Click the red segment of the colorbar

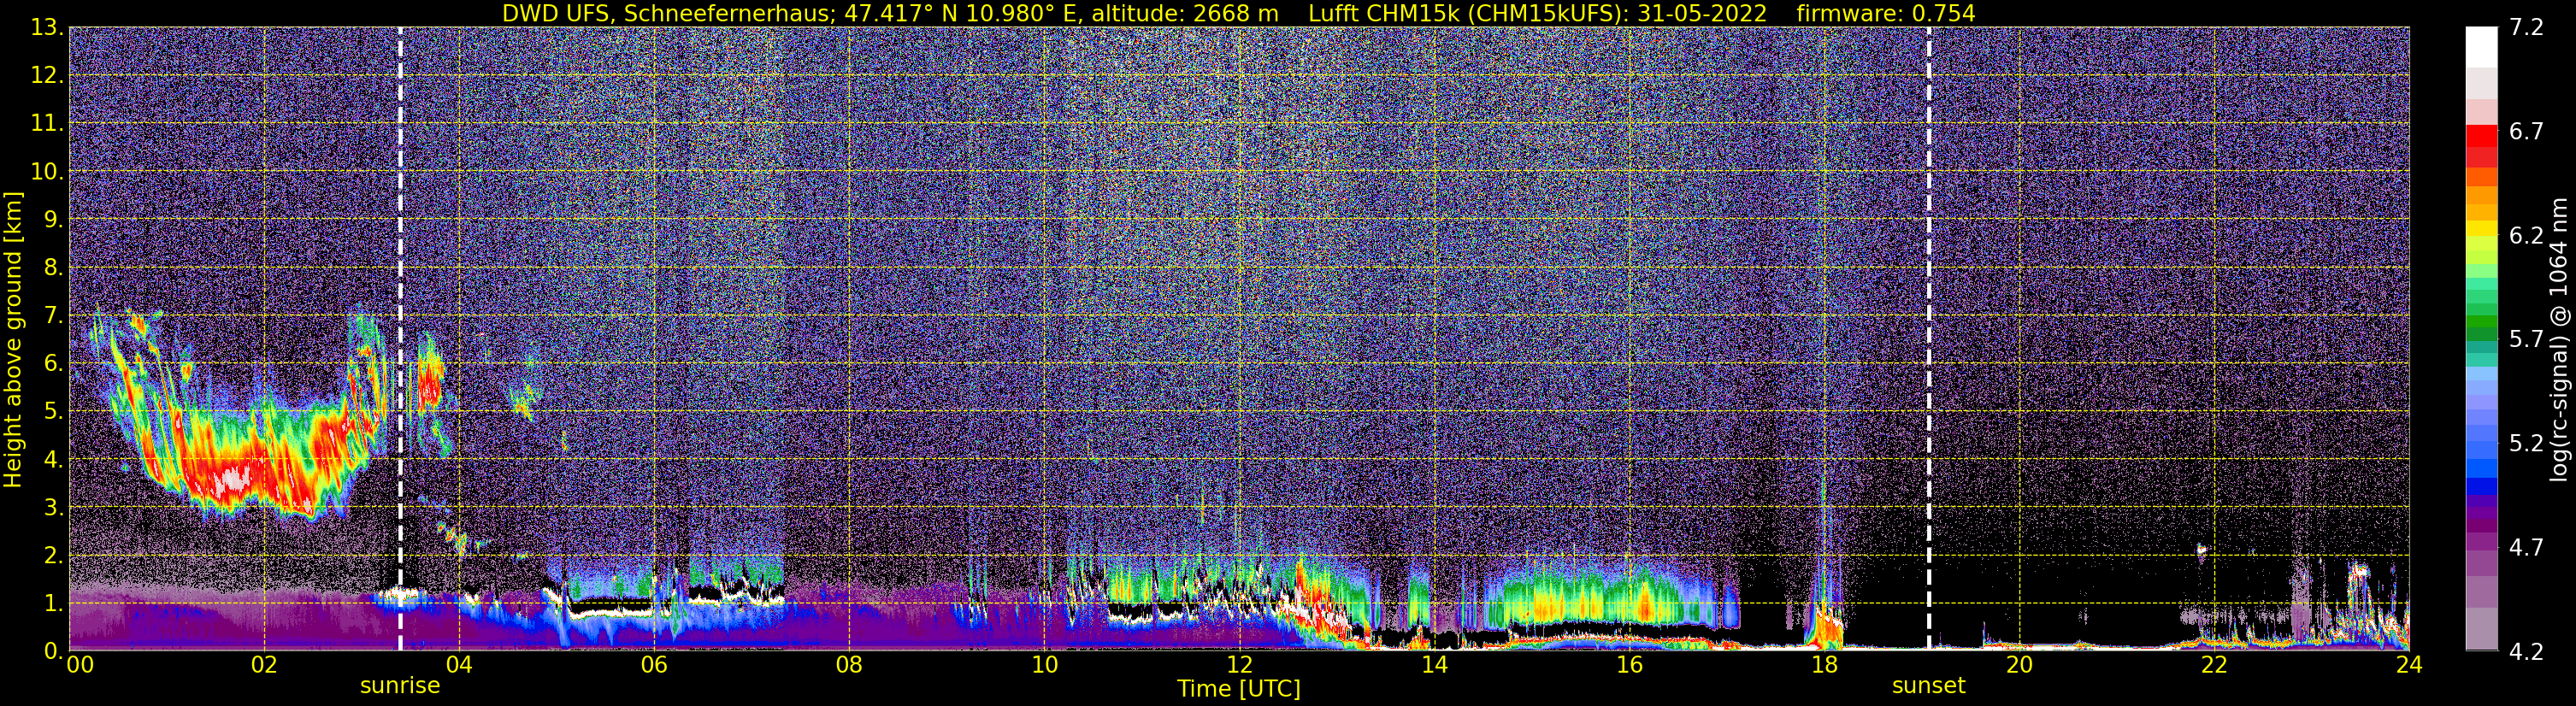pos(2481,136)
